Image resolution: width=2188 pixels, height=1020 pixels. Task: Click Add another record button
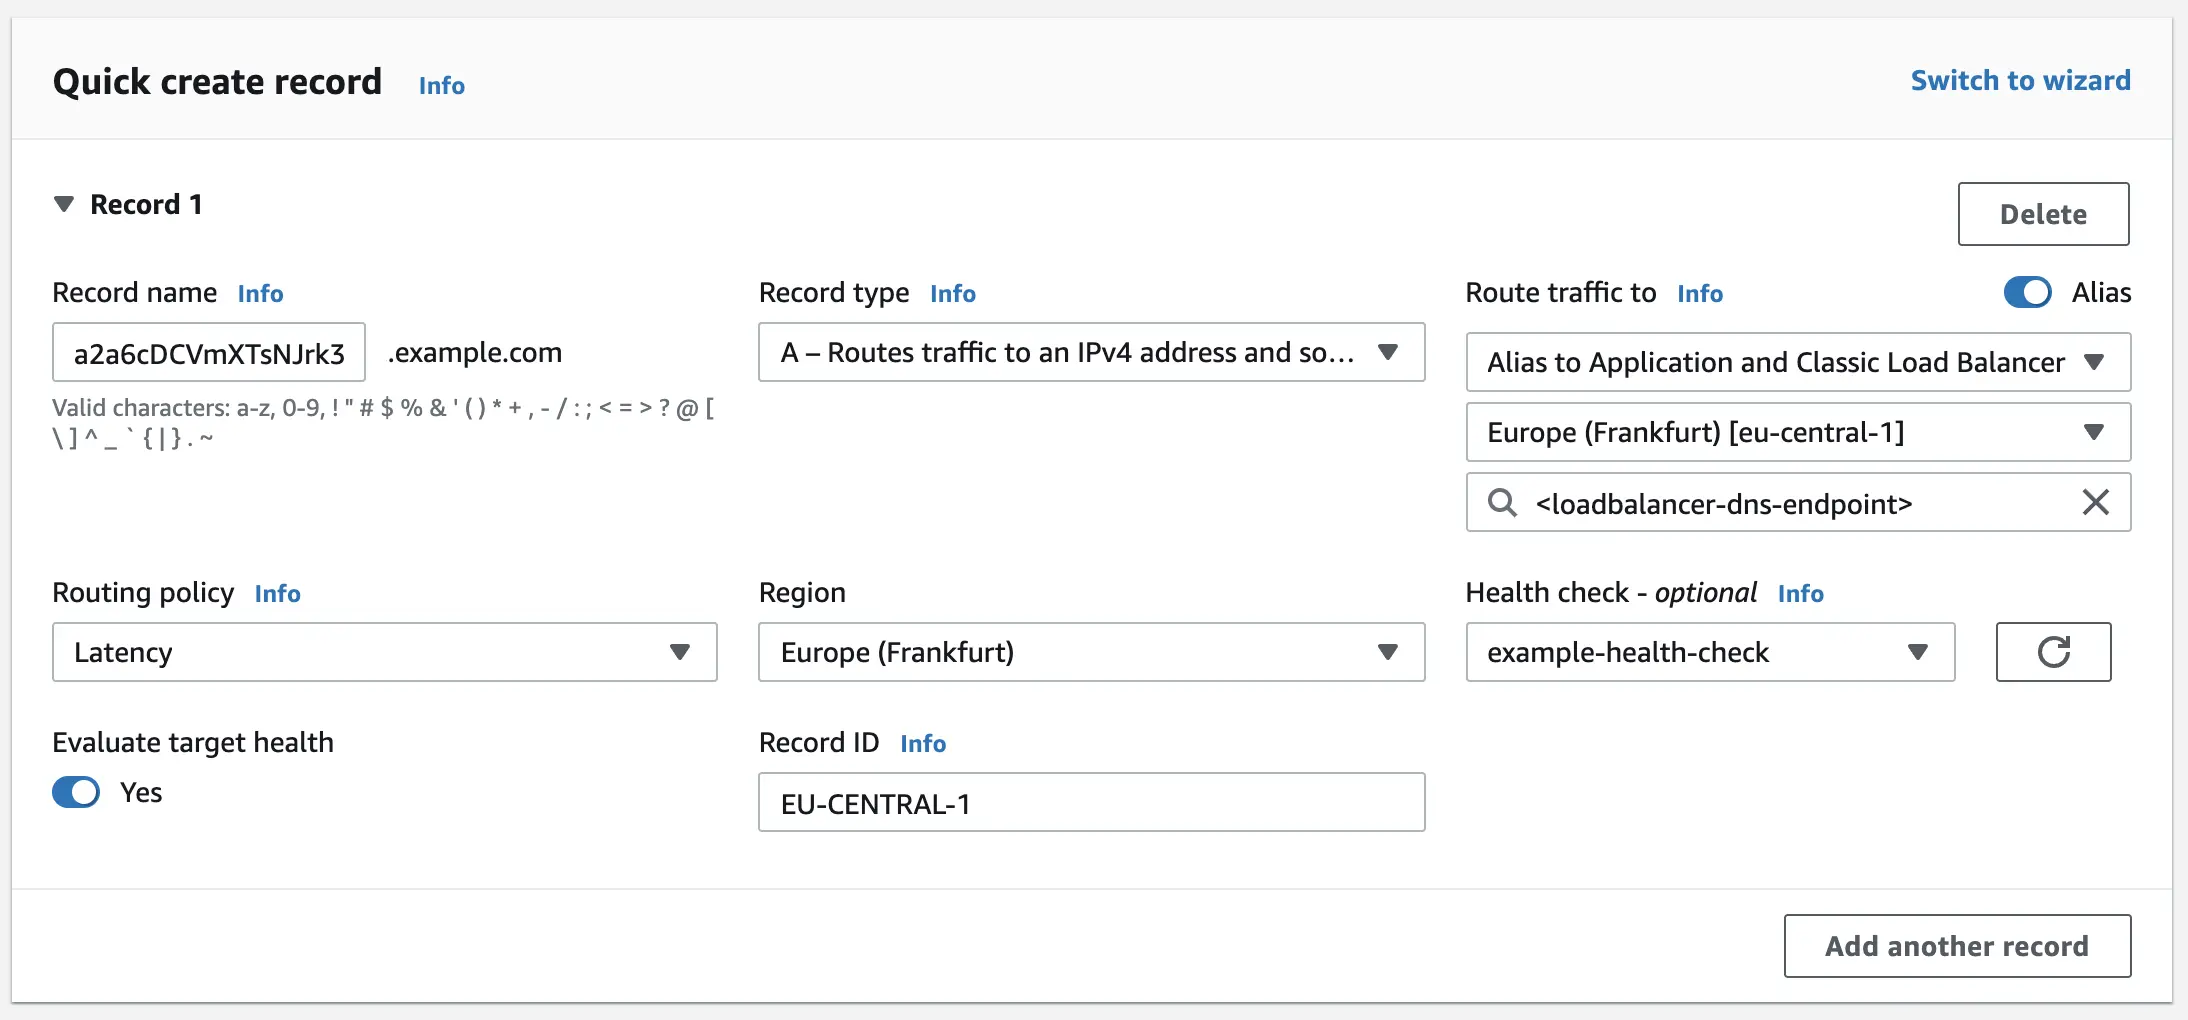point(1956,946)
